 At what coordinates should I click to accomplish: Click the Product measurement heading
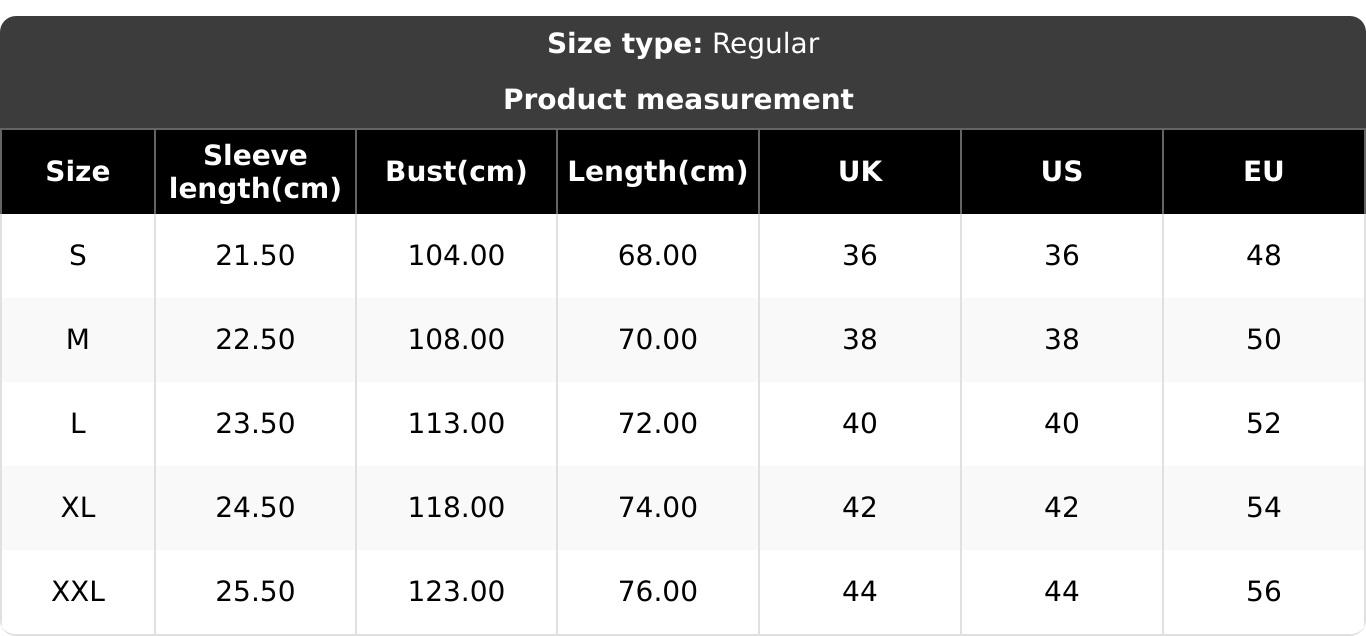tap(678, 100)
